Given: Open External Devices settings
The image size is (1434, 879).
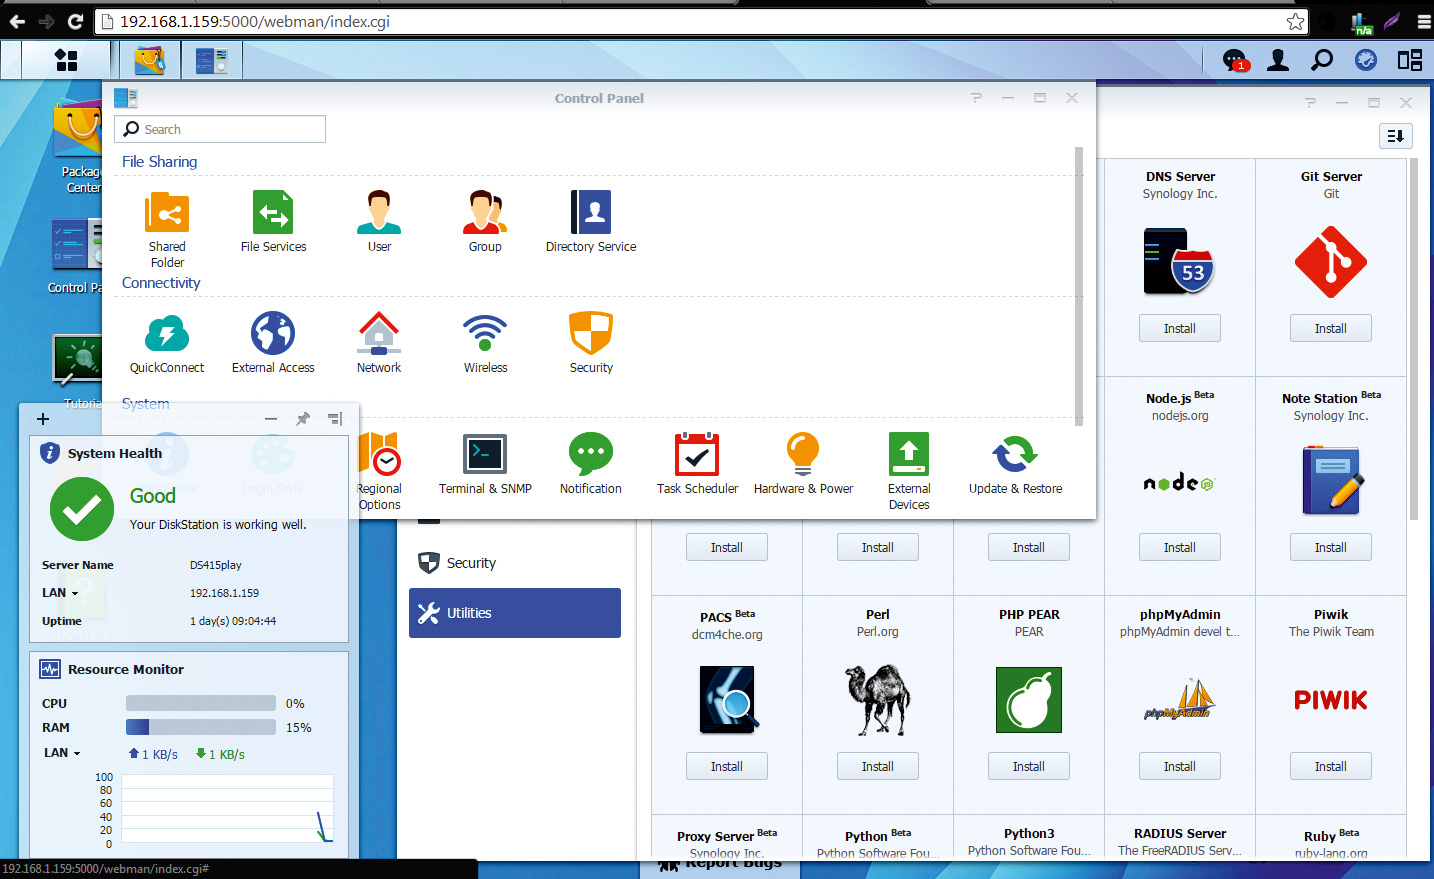Looking at the screenshot, I should point(909,454).
